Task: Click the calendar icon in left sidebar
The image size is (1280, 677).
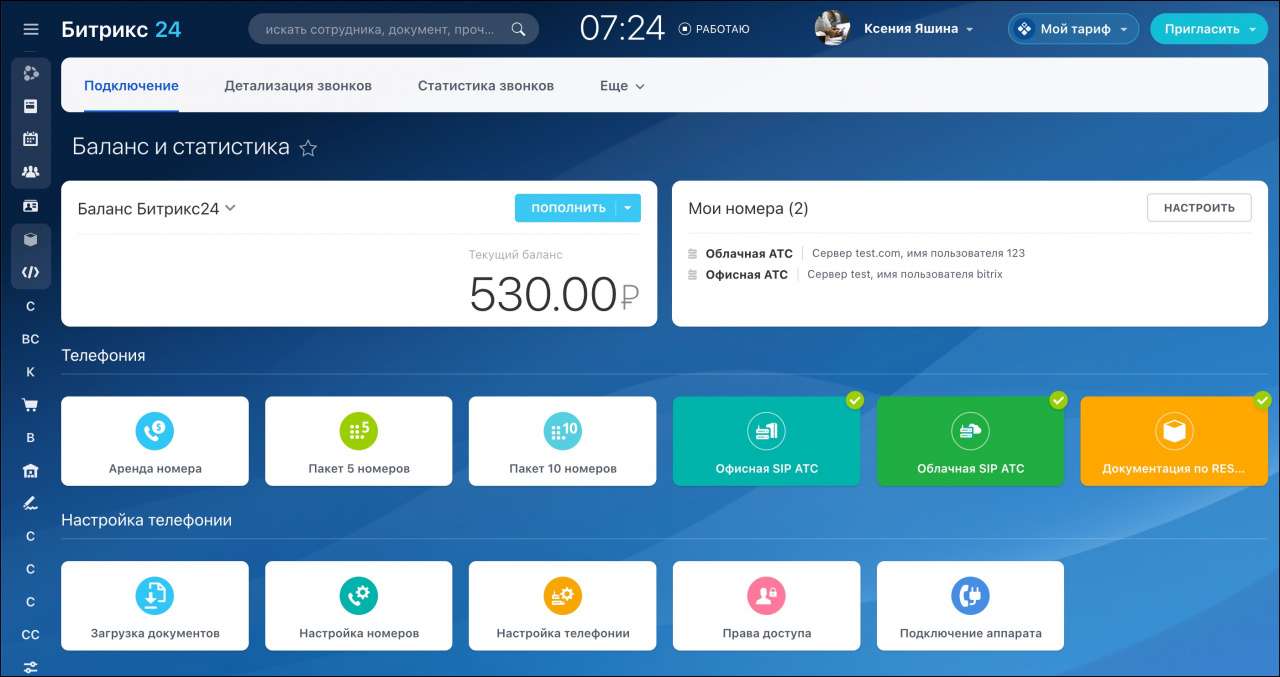Action: [31, 139]
